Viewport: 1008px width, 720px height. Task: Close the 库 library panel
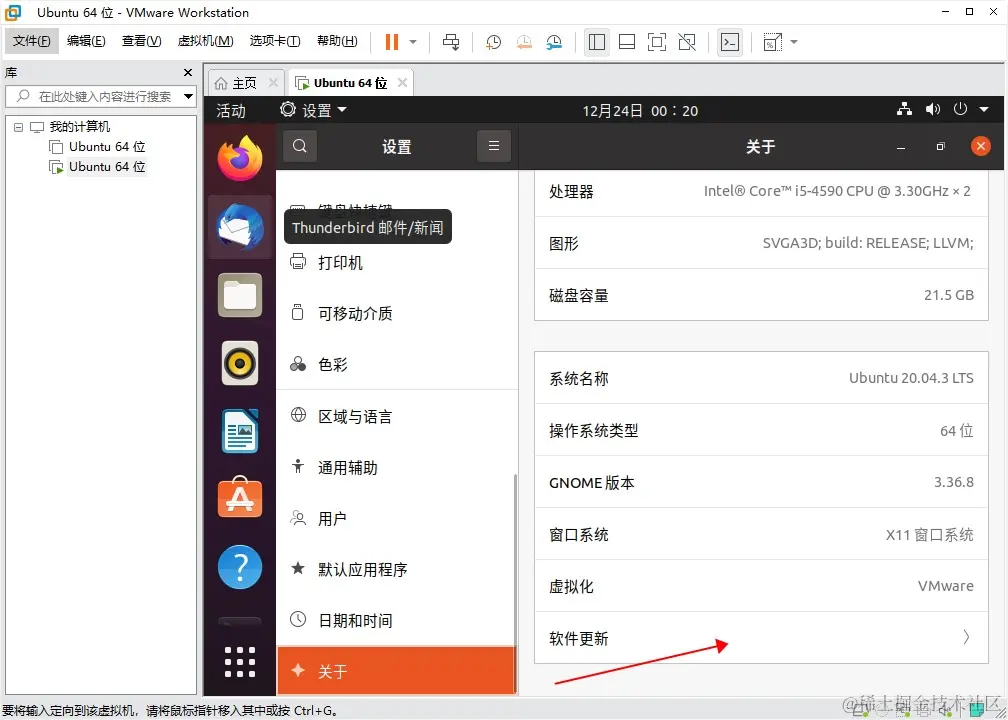tap(188, 73)
